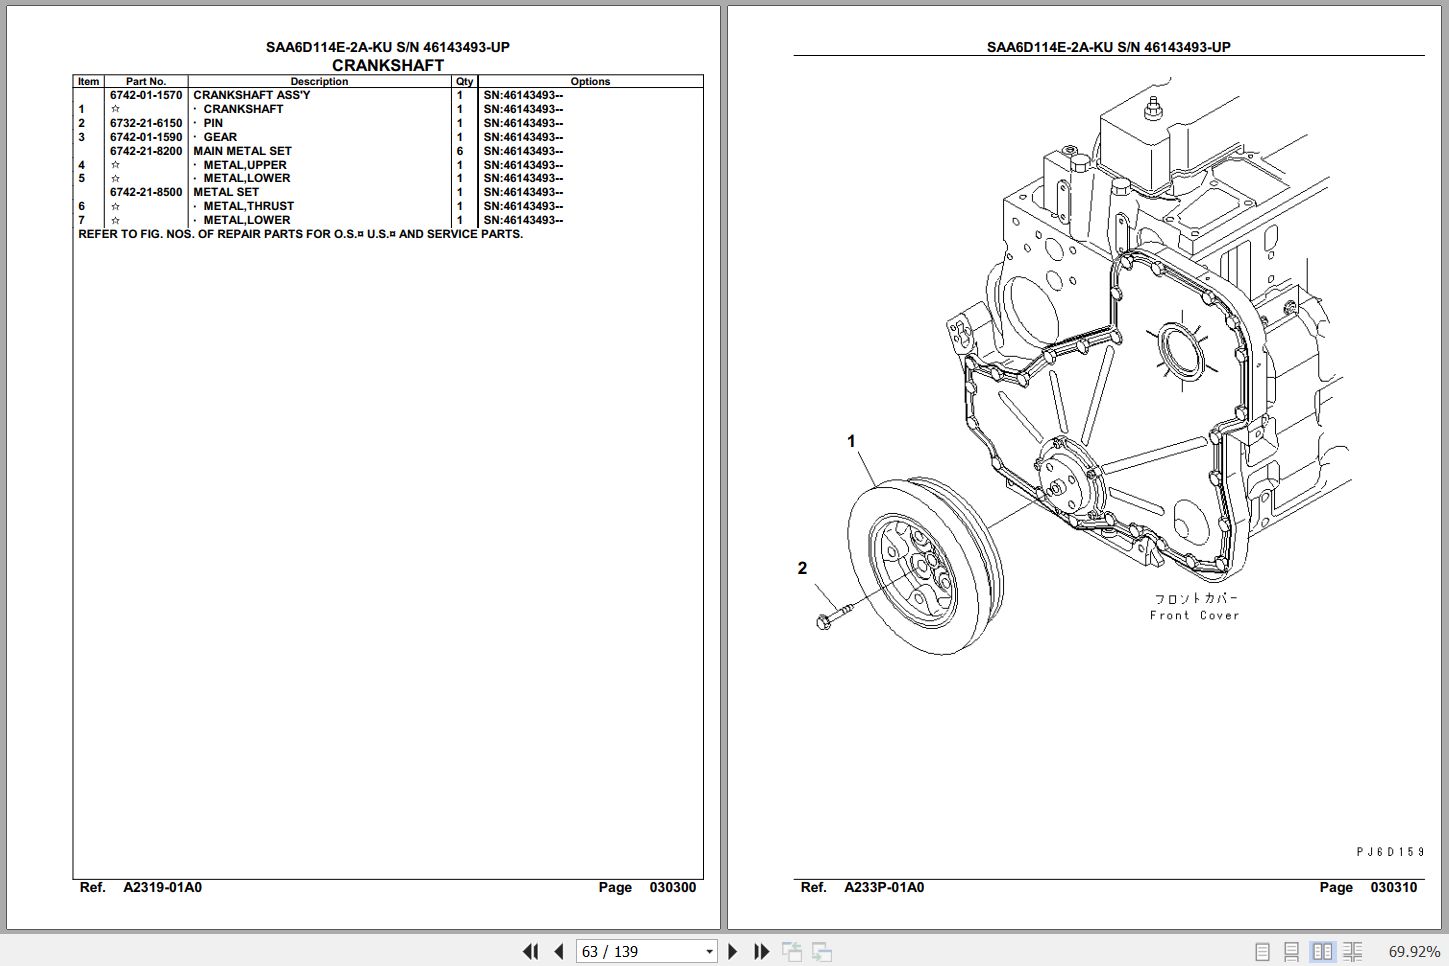
Task: Click the METAL,THRUST description
Action: pos(249,206)
